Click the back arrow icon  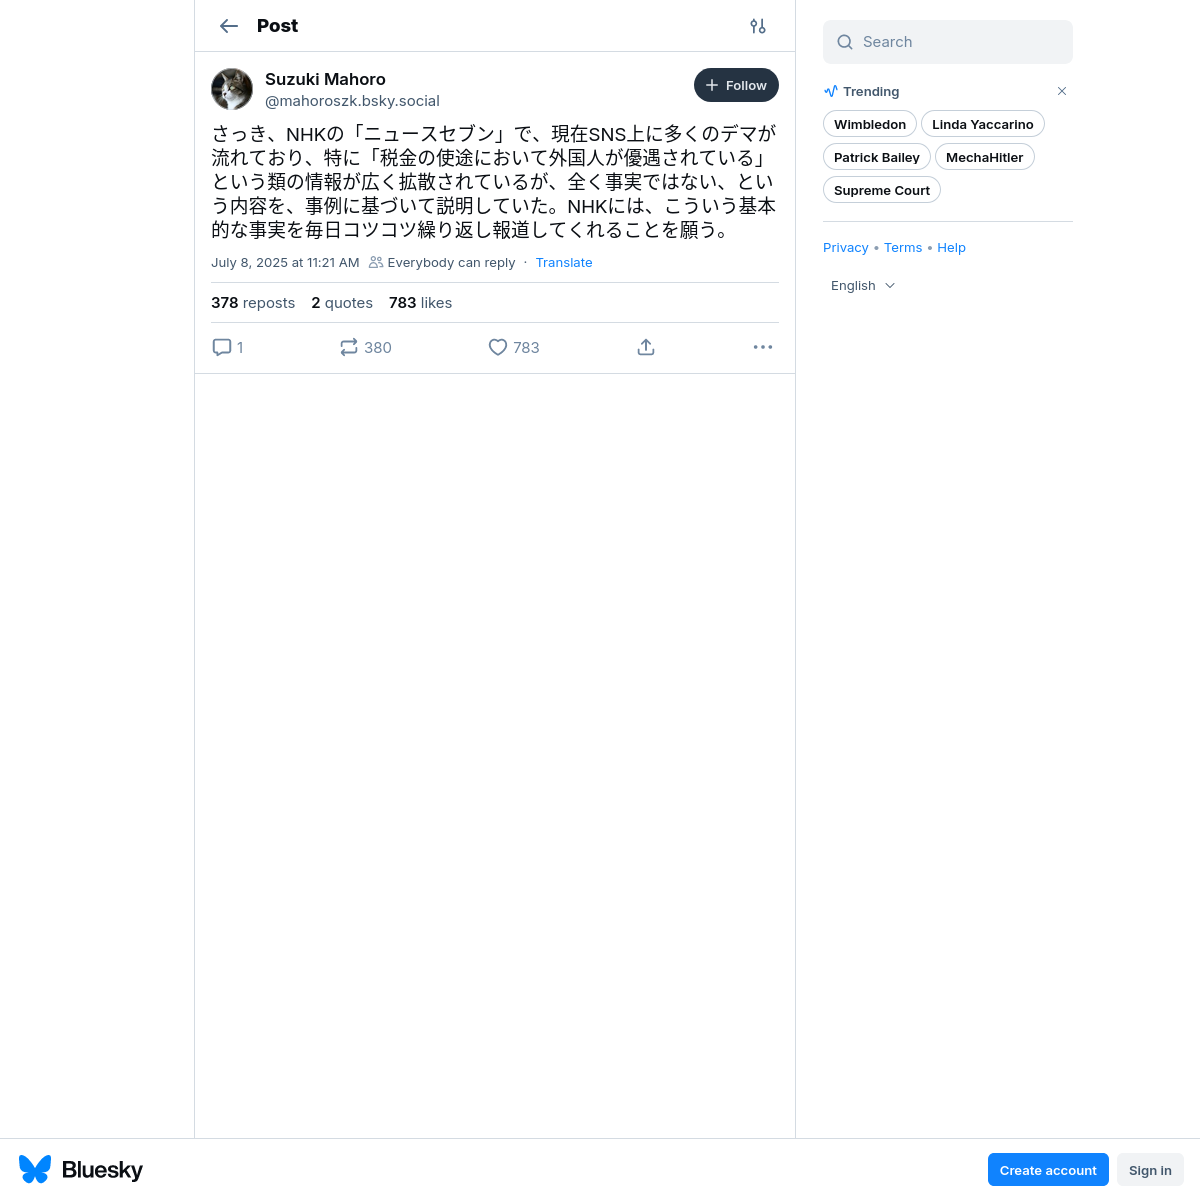click(229, 26)
